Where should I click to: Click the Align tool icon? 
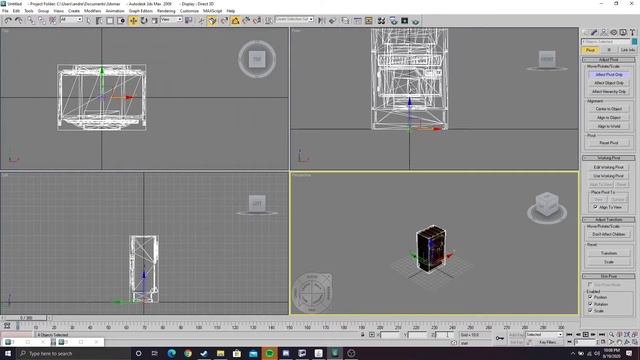tap(333, 20)
